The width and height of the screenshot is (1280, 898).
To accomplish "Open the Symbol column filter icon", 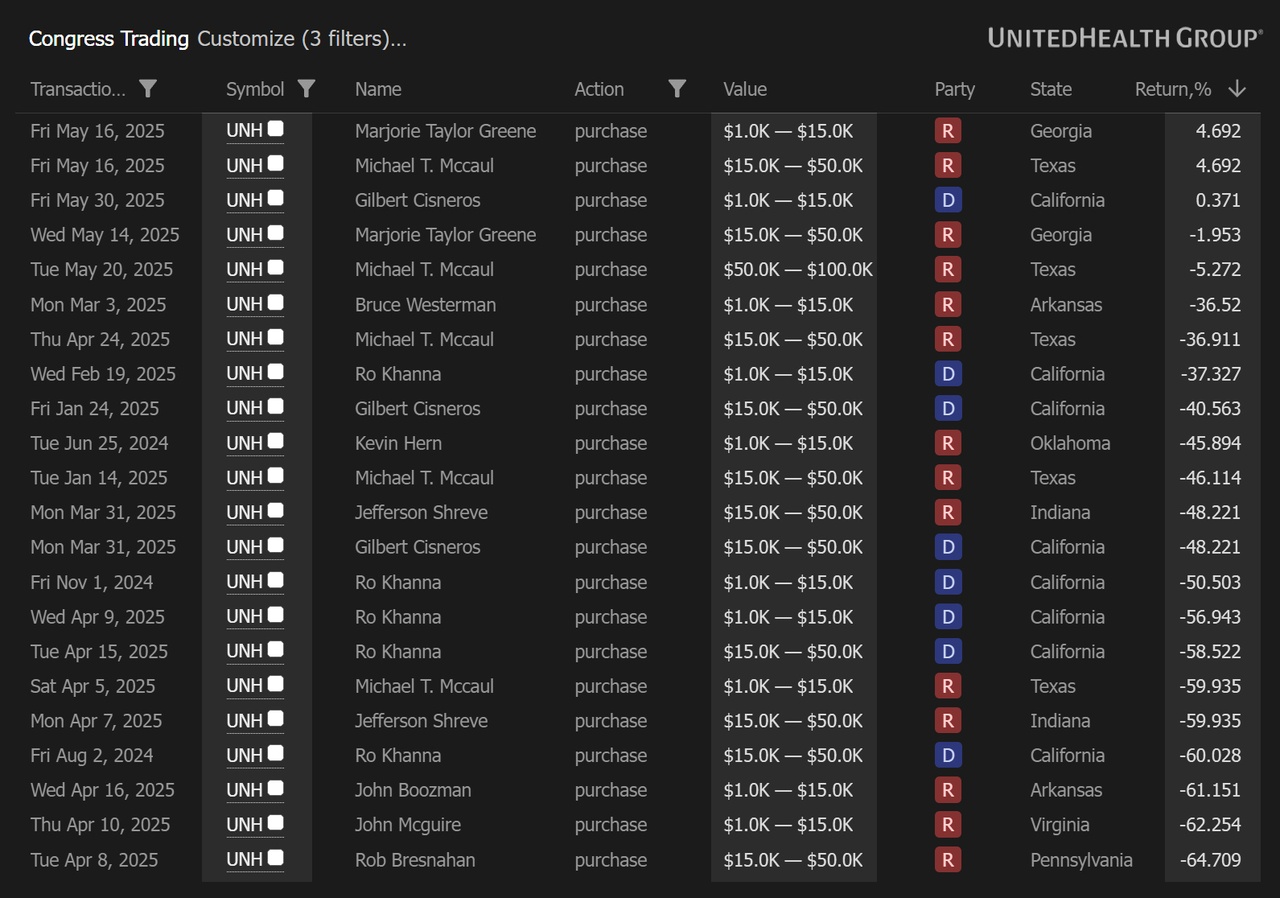I will click(307, 89).
